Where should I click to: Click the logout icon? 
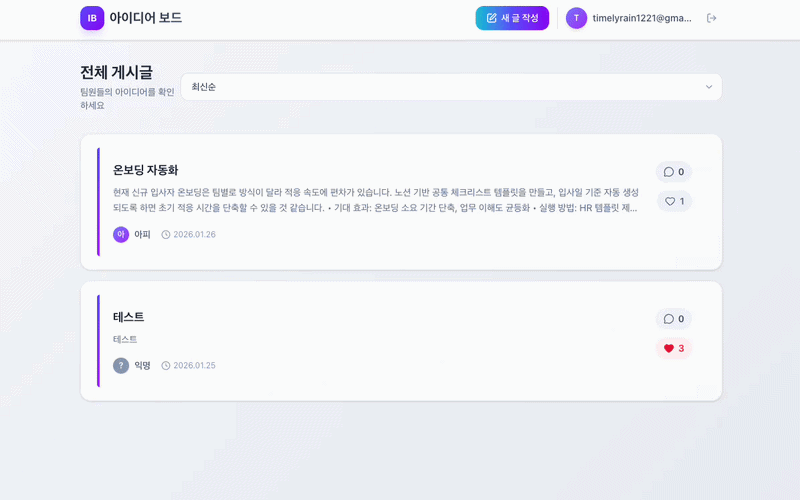[x=711, y=18]
